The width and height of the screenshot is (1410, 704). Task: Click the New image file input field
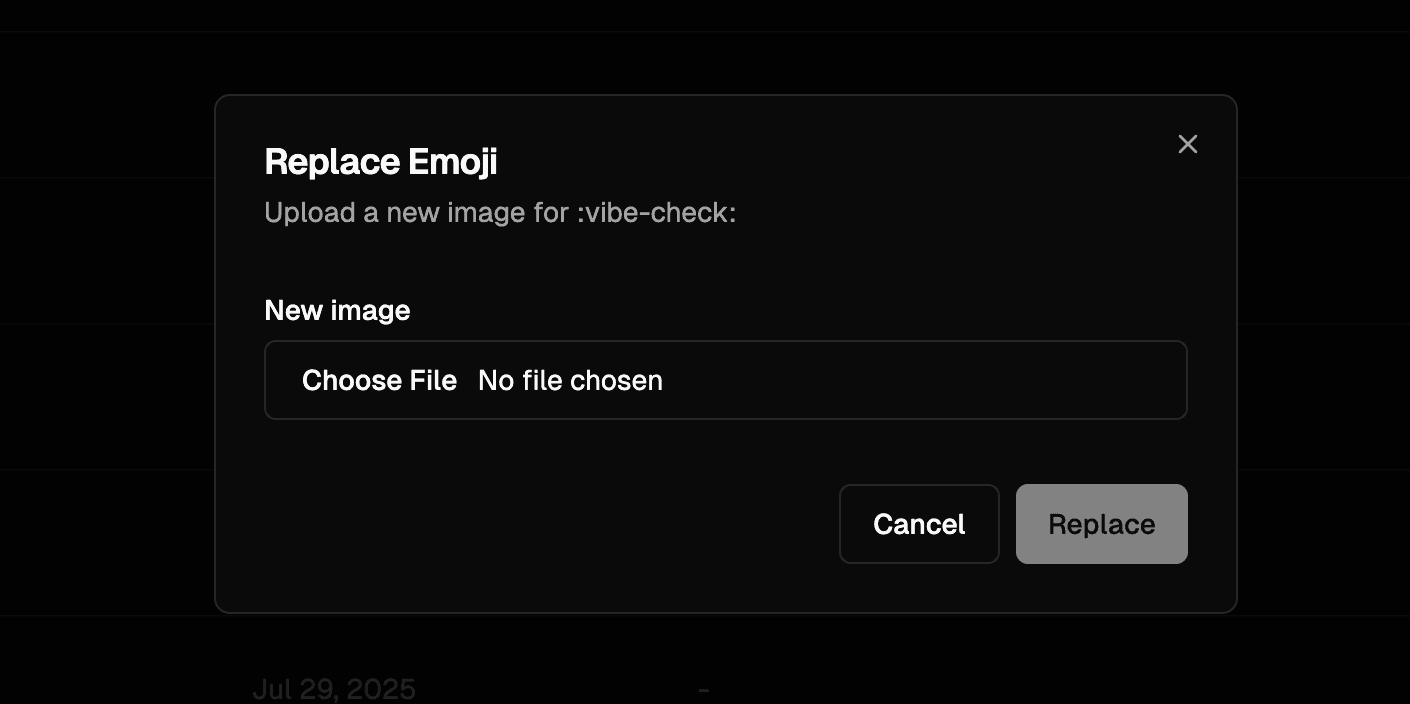click(x=725, y=380)
